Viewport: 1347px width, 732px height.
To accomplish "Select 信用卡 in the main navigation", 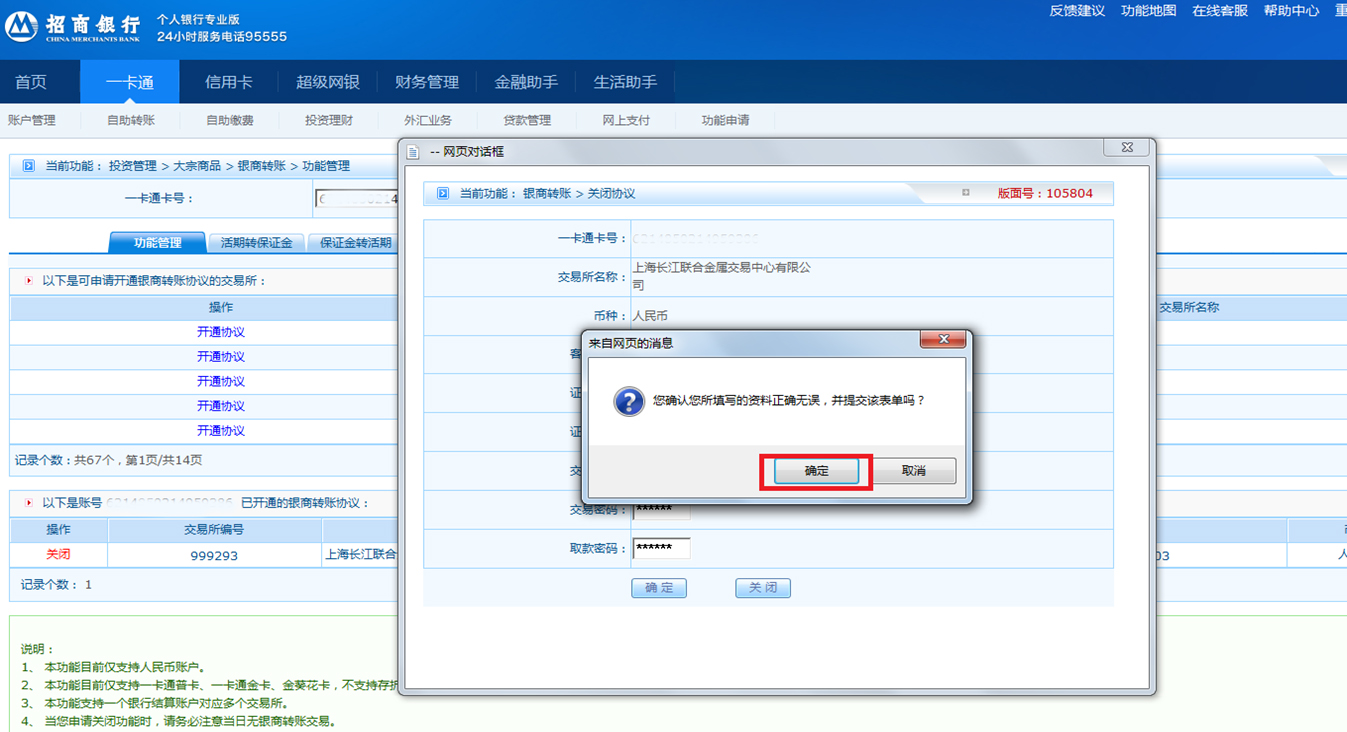I will coord(228,82).
